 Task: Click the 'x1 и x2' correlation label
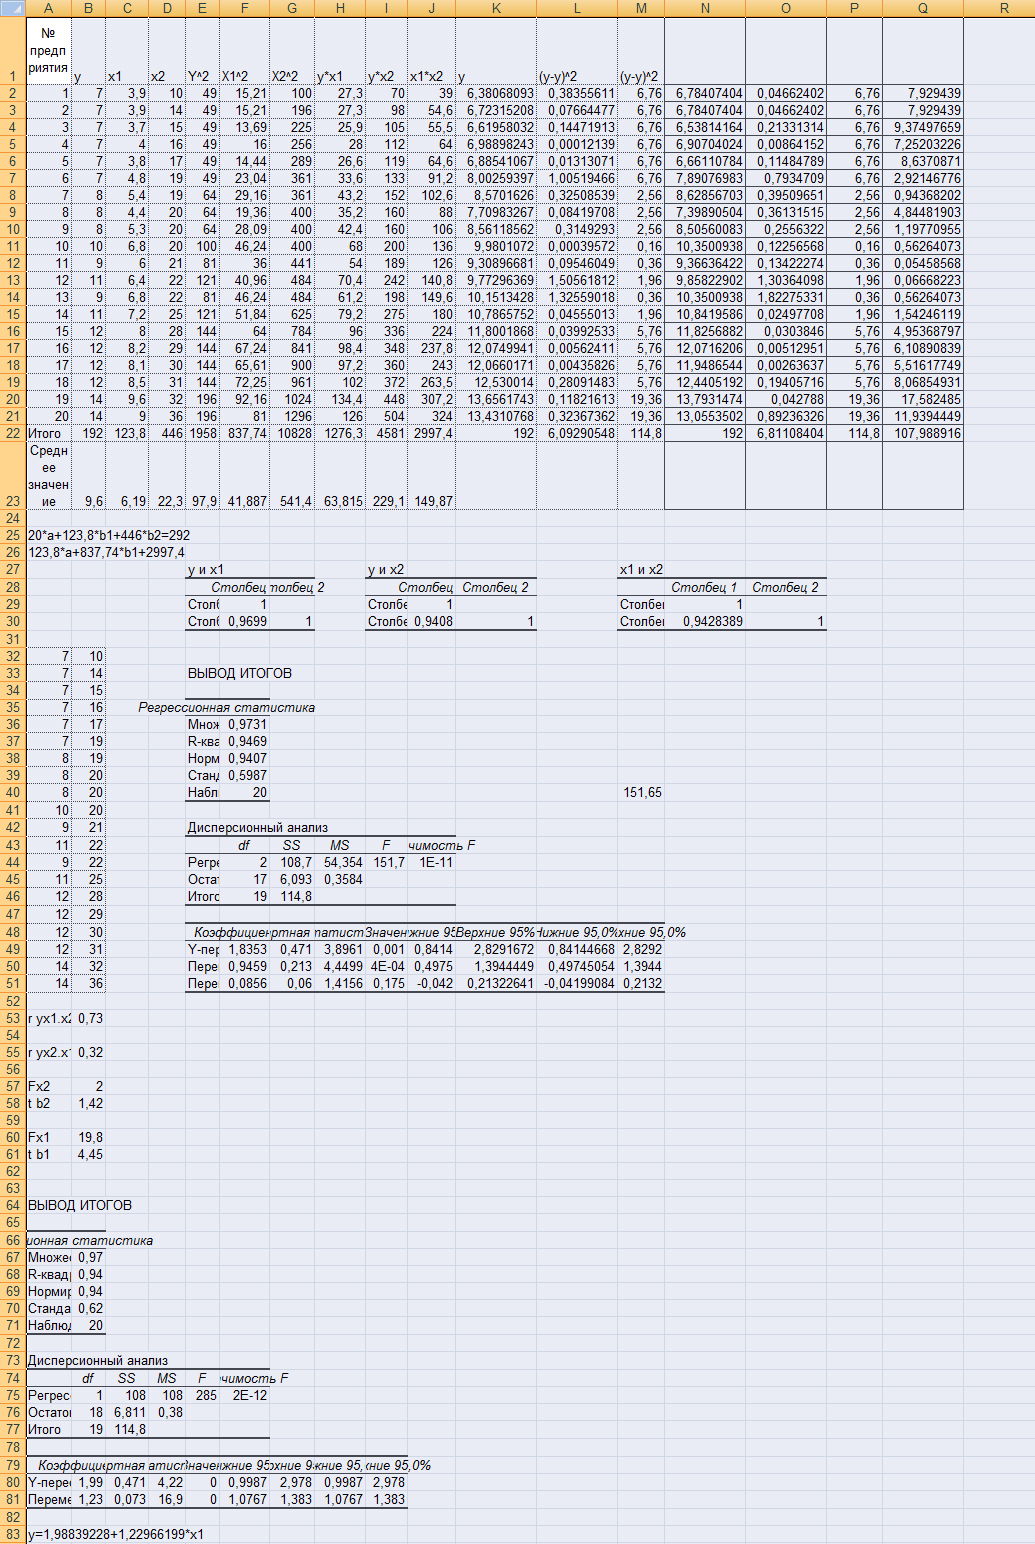point(641,569)
